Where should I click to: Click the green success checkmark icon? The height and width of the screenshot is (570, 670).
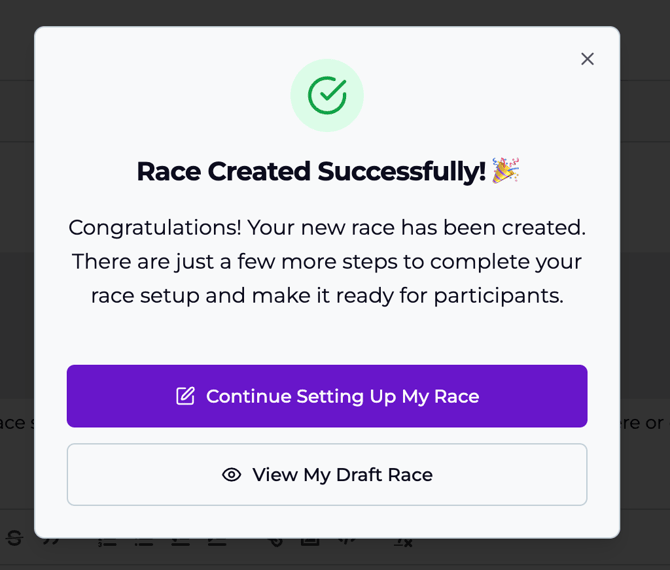click(327, 95)
